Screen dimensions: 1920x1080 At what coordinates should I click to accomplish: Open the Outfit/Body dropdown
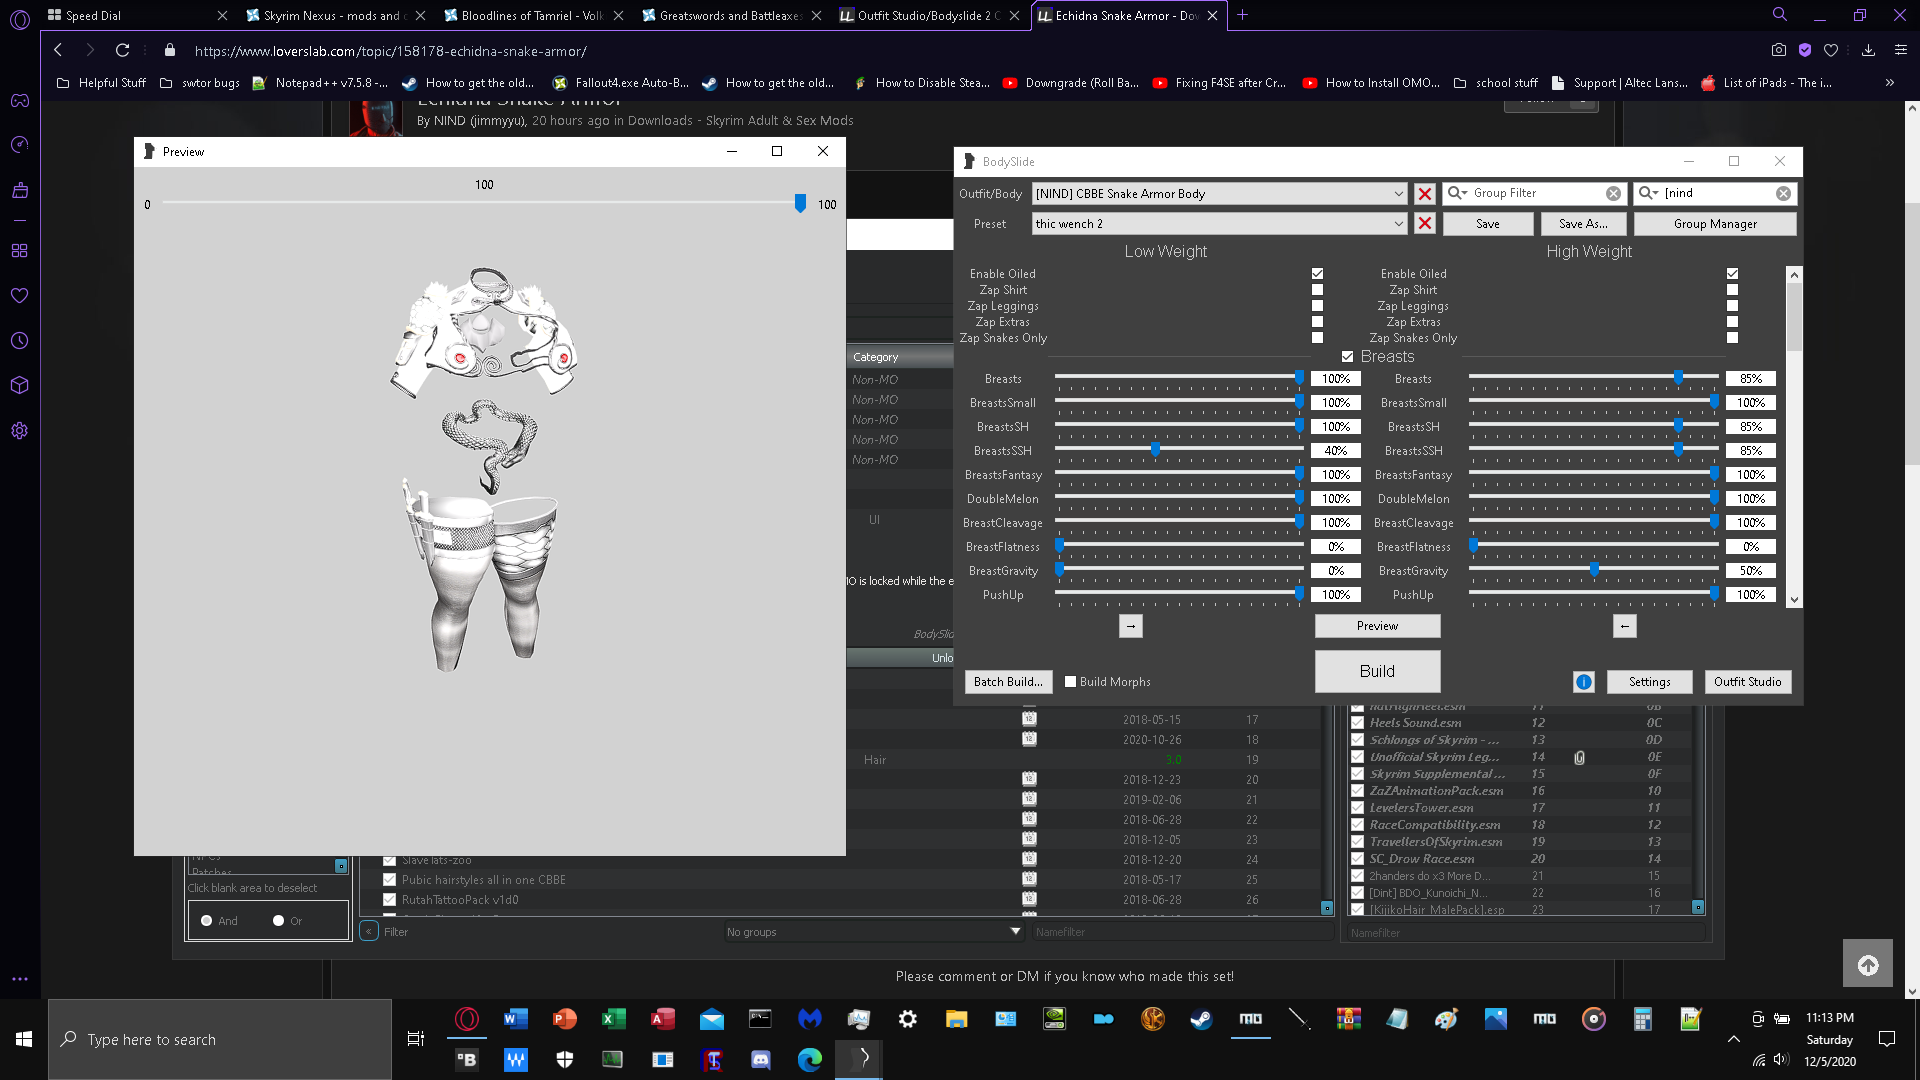pos(1220,194)
